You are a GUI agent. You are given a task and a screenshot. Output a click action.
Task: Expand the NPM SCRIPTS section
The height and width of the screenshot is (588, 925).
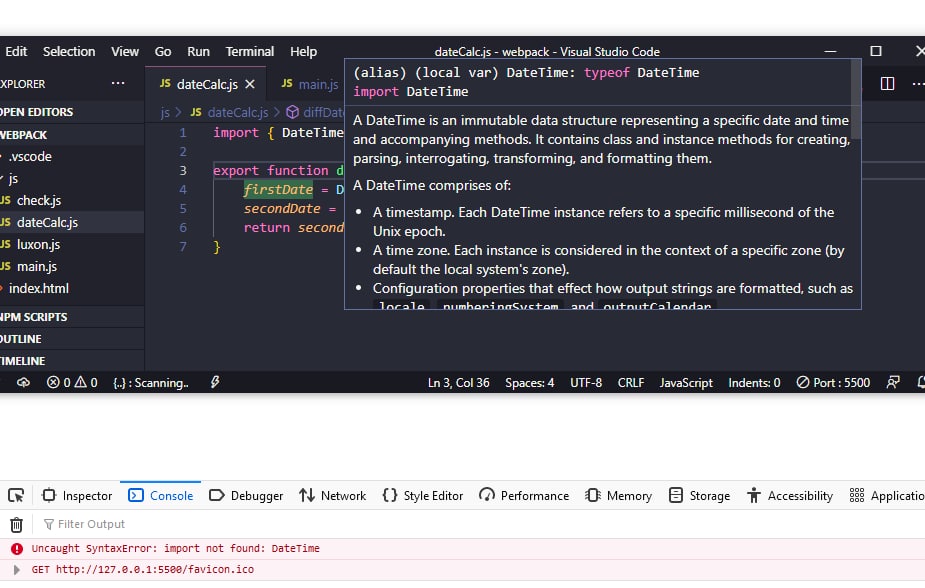72,317
